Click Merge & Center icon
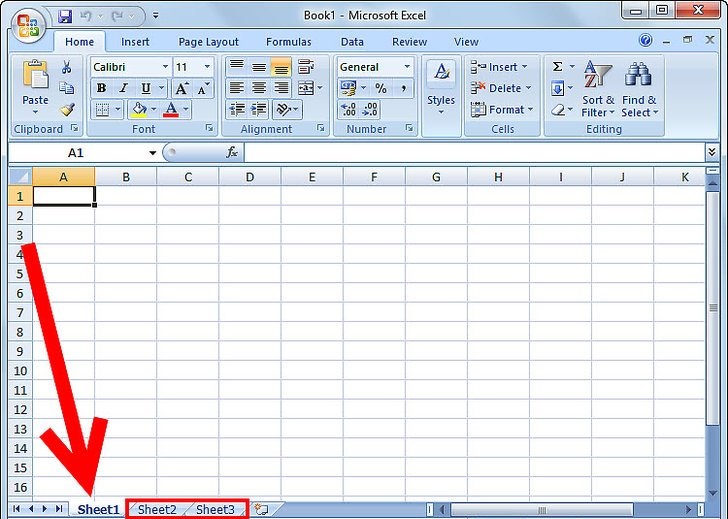 click(x=306, y=88)
